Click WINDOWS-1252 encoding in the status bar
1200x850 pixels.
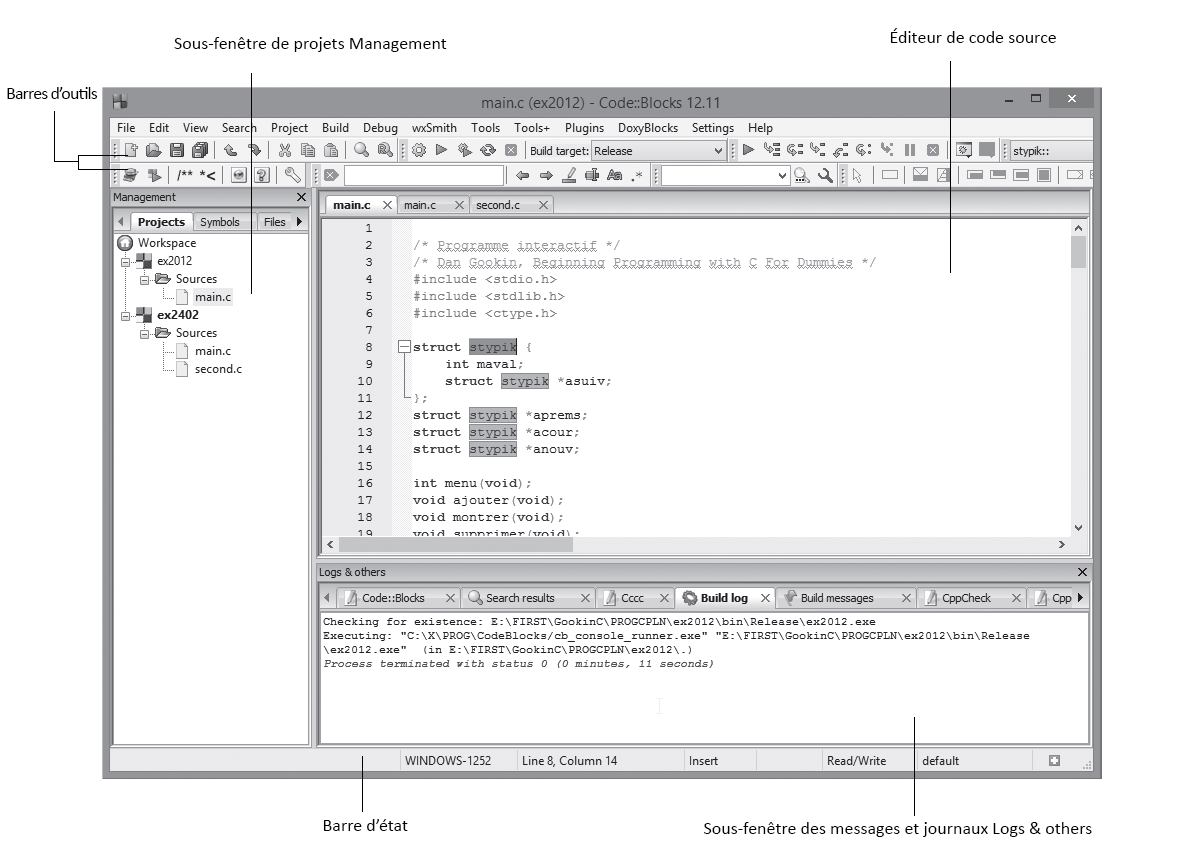[448, 761]
